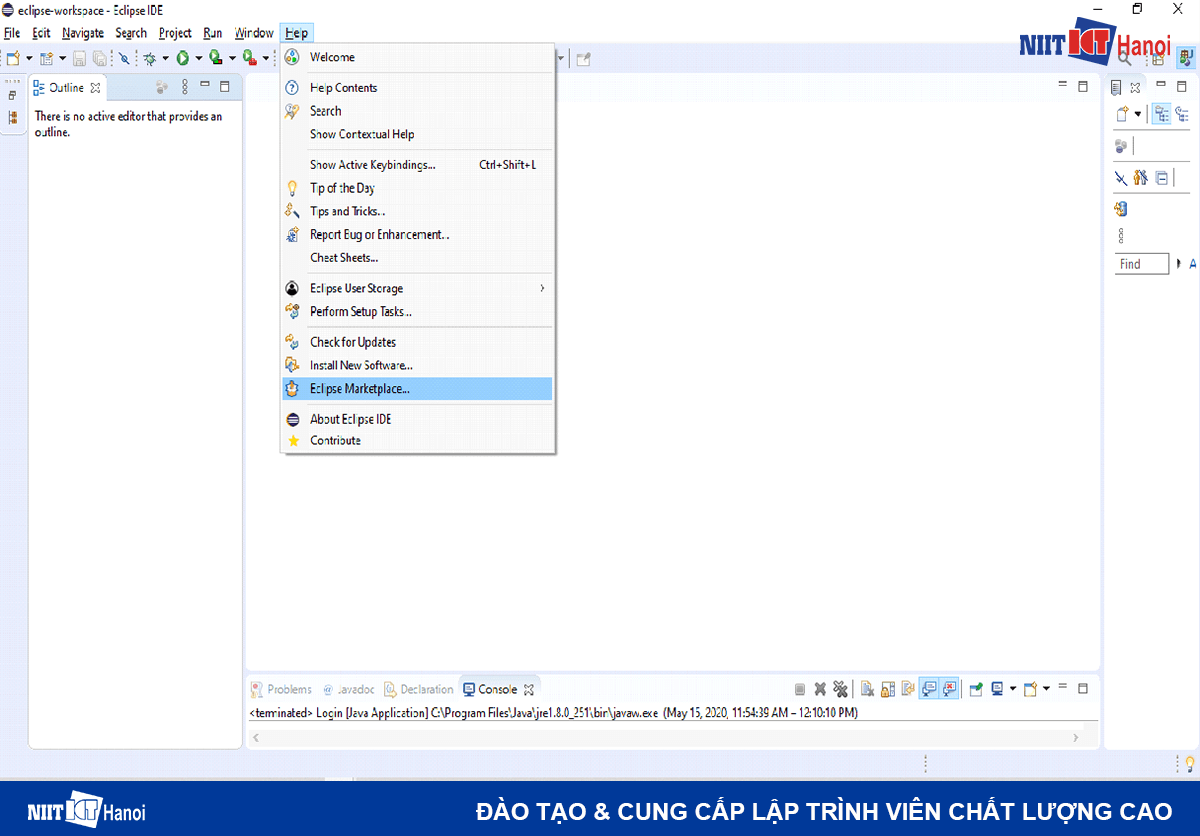Open the New wizard icon at top left
1200x836 pixels.
(x=14, y=58)
